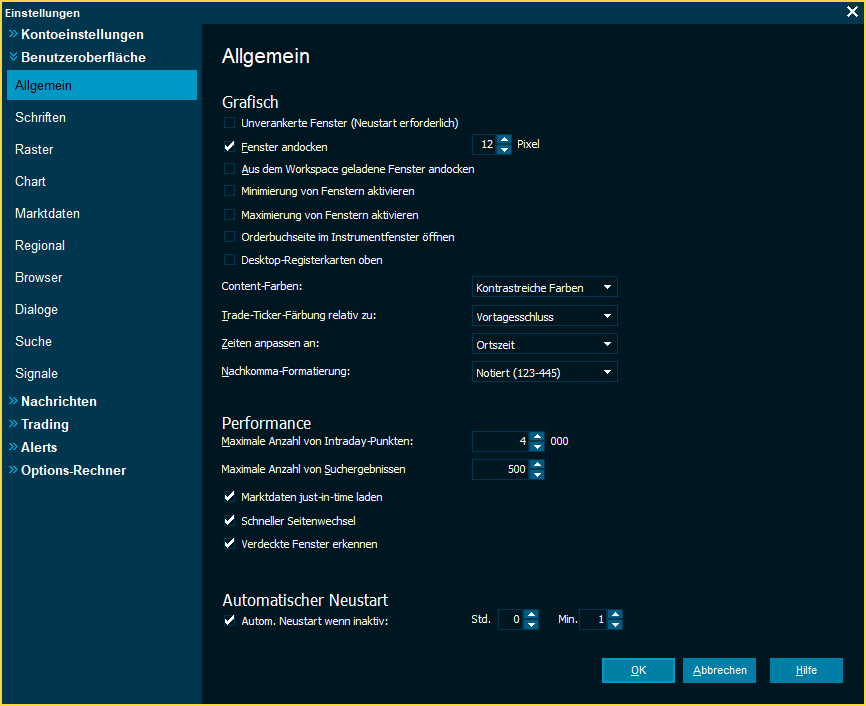
Task: Increase maximum Suchergebnisse count arrow
Action: (x=537, y=463)
